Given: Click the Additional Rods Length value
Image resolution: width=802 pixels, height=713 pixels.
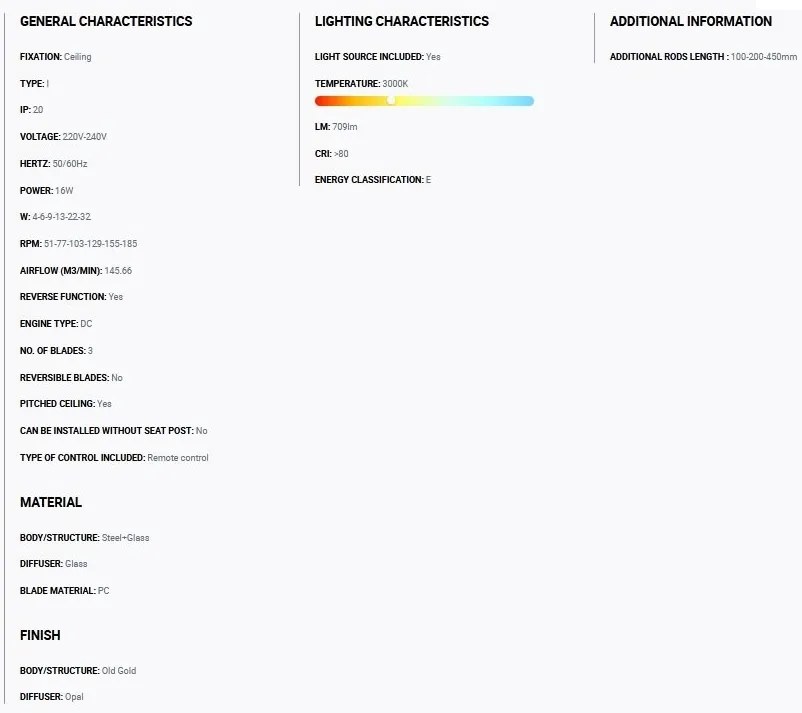Looking at the screenshot, I should (x=764, y=57).
